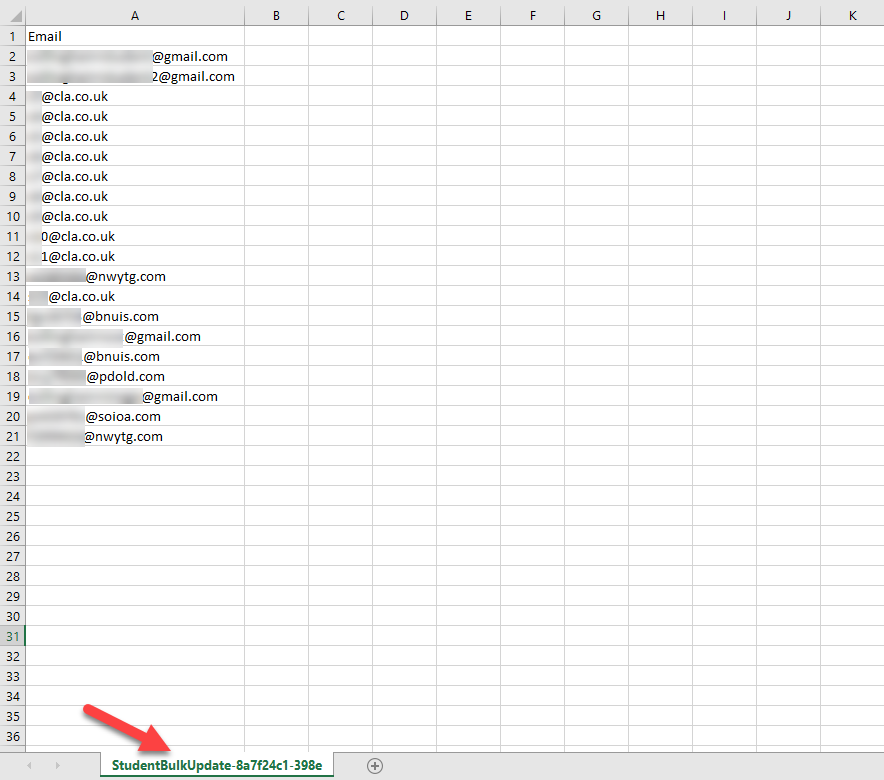Open the StudentBulkUpdate-8a7f24c1-398e sheet tab
This screenshot has height=780, width=884.
(217, 766)
